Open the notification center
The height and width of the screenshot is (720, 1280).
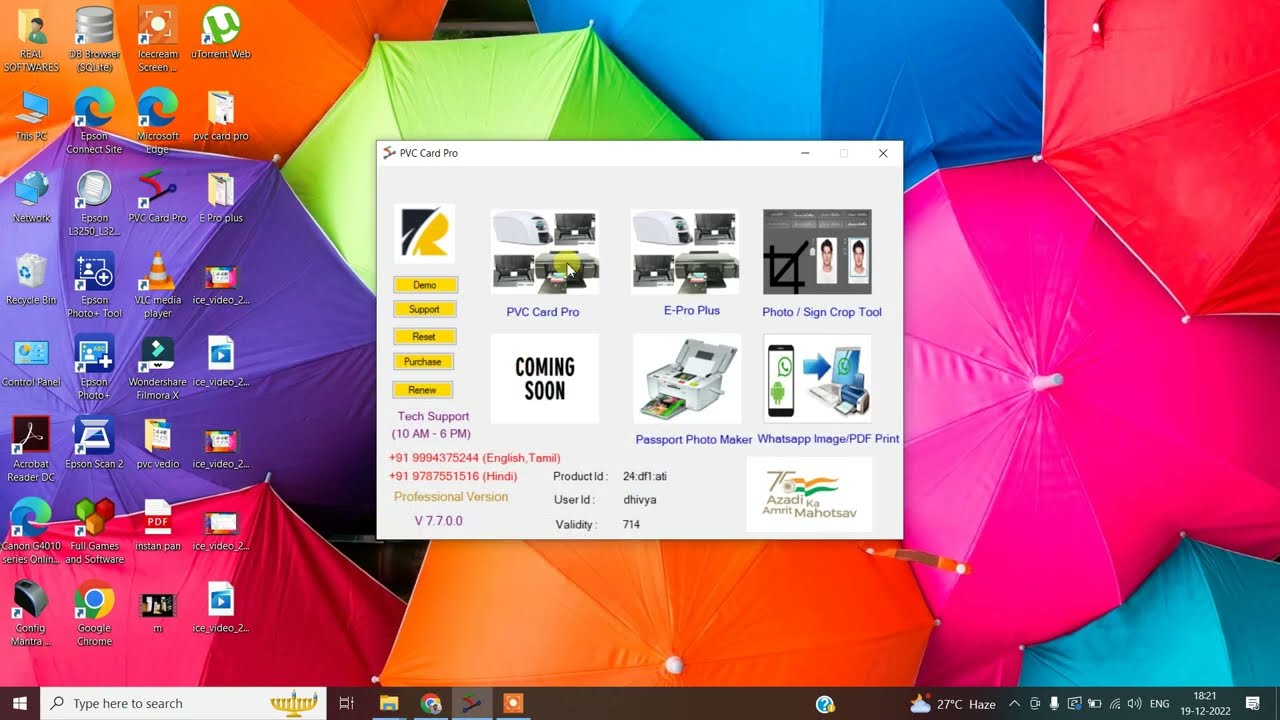point(1253,703)
